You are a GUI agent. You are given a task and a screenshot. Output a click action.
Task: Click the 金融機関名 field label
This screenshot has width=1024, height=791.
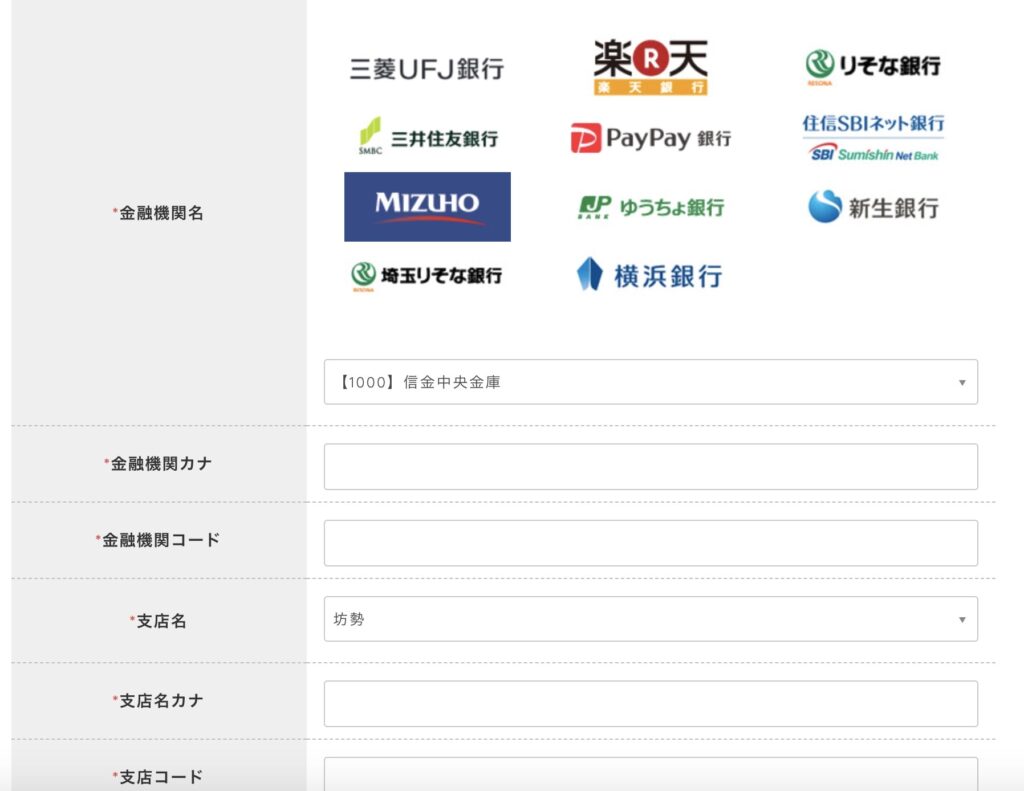[159, 213]
